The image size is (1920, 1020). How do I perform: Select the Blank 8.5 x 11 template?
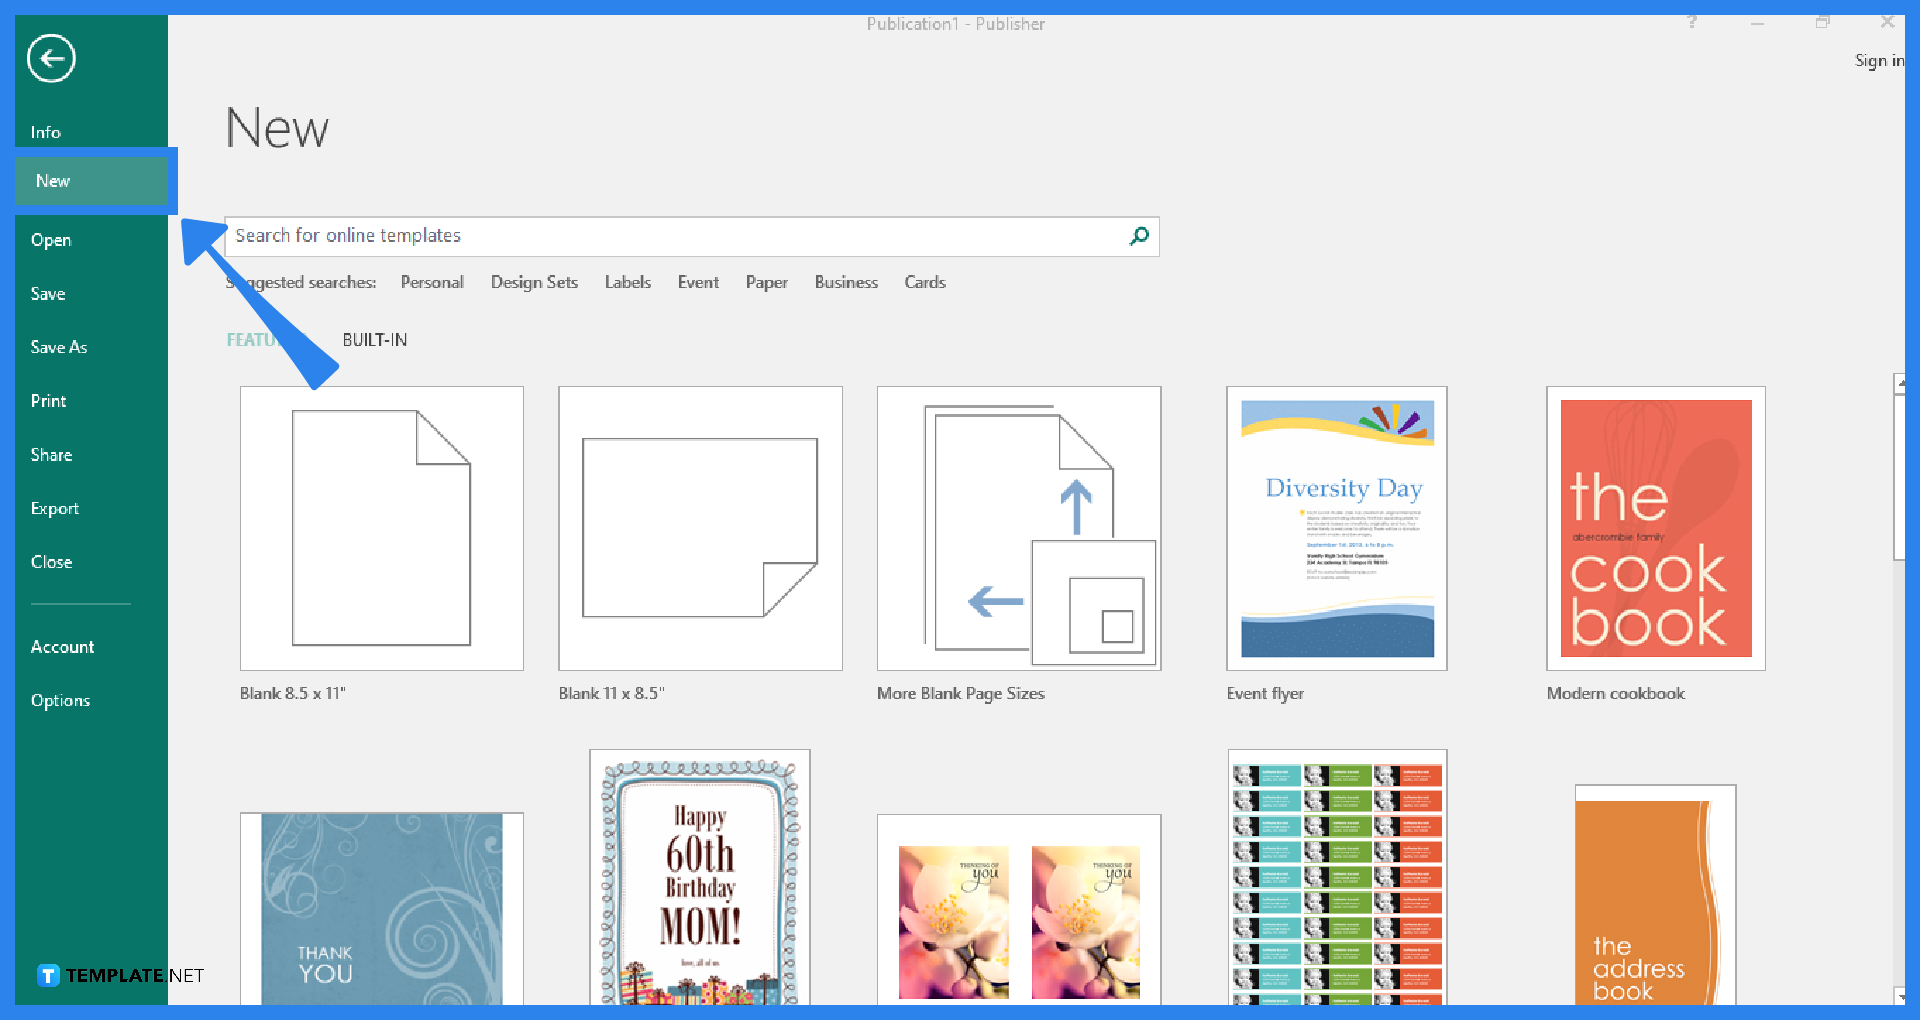[381, 528]
